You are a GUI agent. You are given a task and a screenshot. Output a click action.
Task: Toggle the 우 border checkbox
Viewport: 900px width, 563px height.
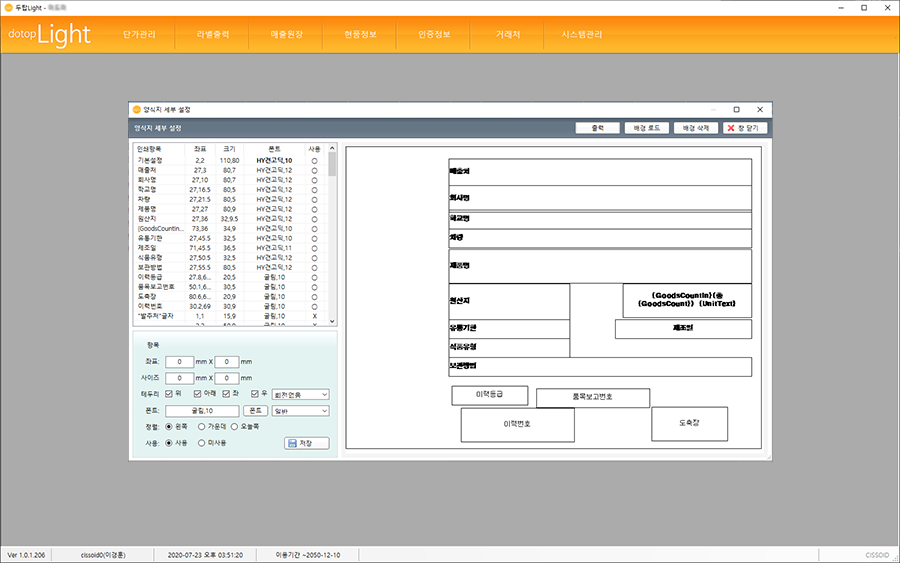coord(255,394)
